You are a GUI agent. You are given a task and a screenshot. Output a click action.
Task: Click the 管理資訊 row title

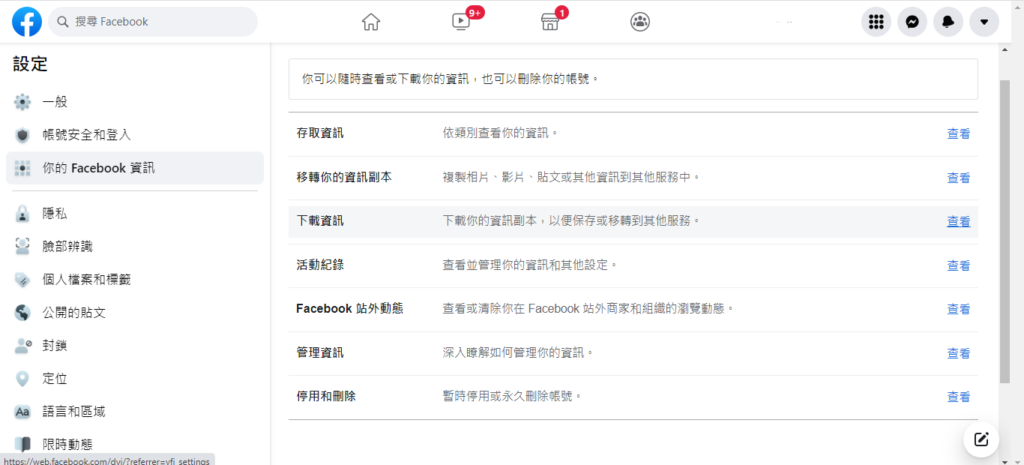[x=320, y=353]
